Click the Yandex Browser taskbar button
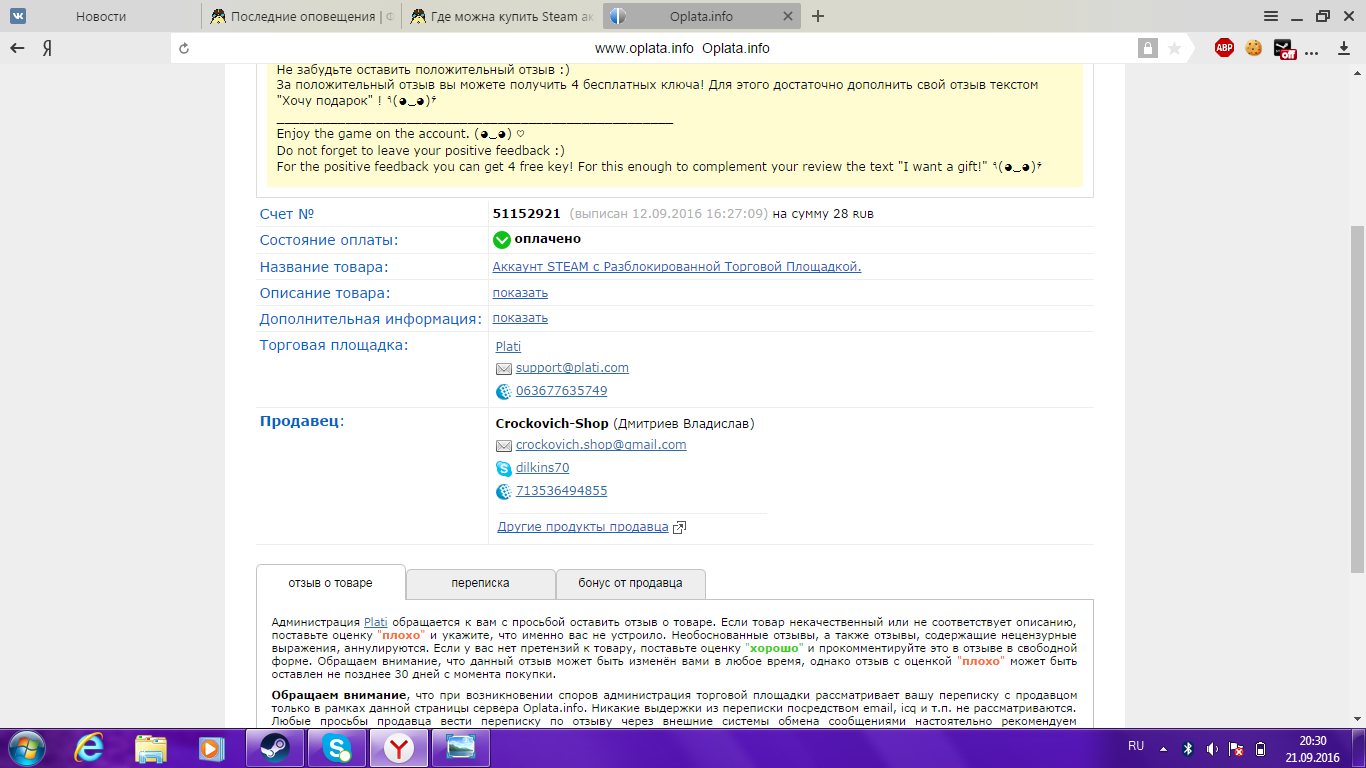Image resolution: width=1366 pixels, height=768 pixels. coord(399,747)
